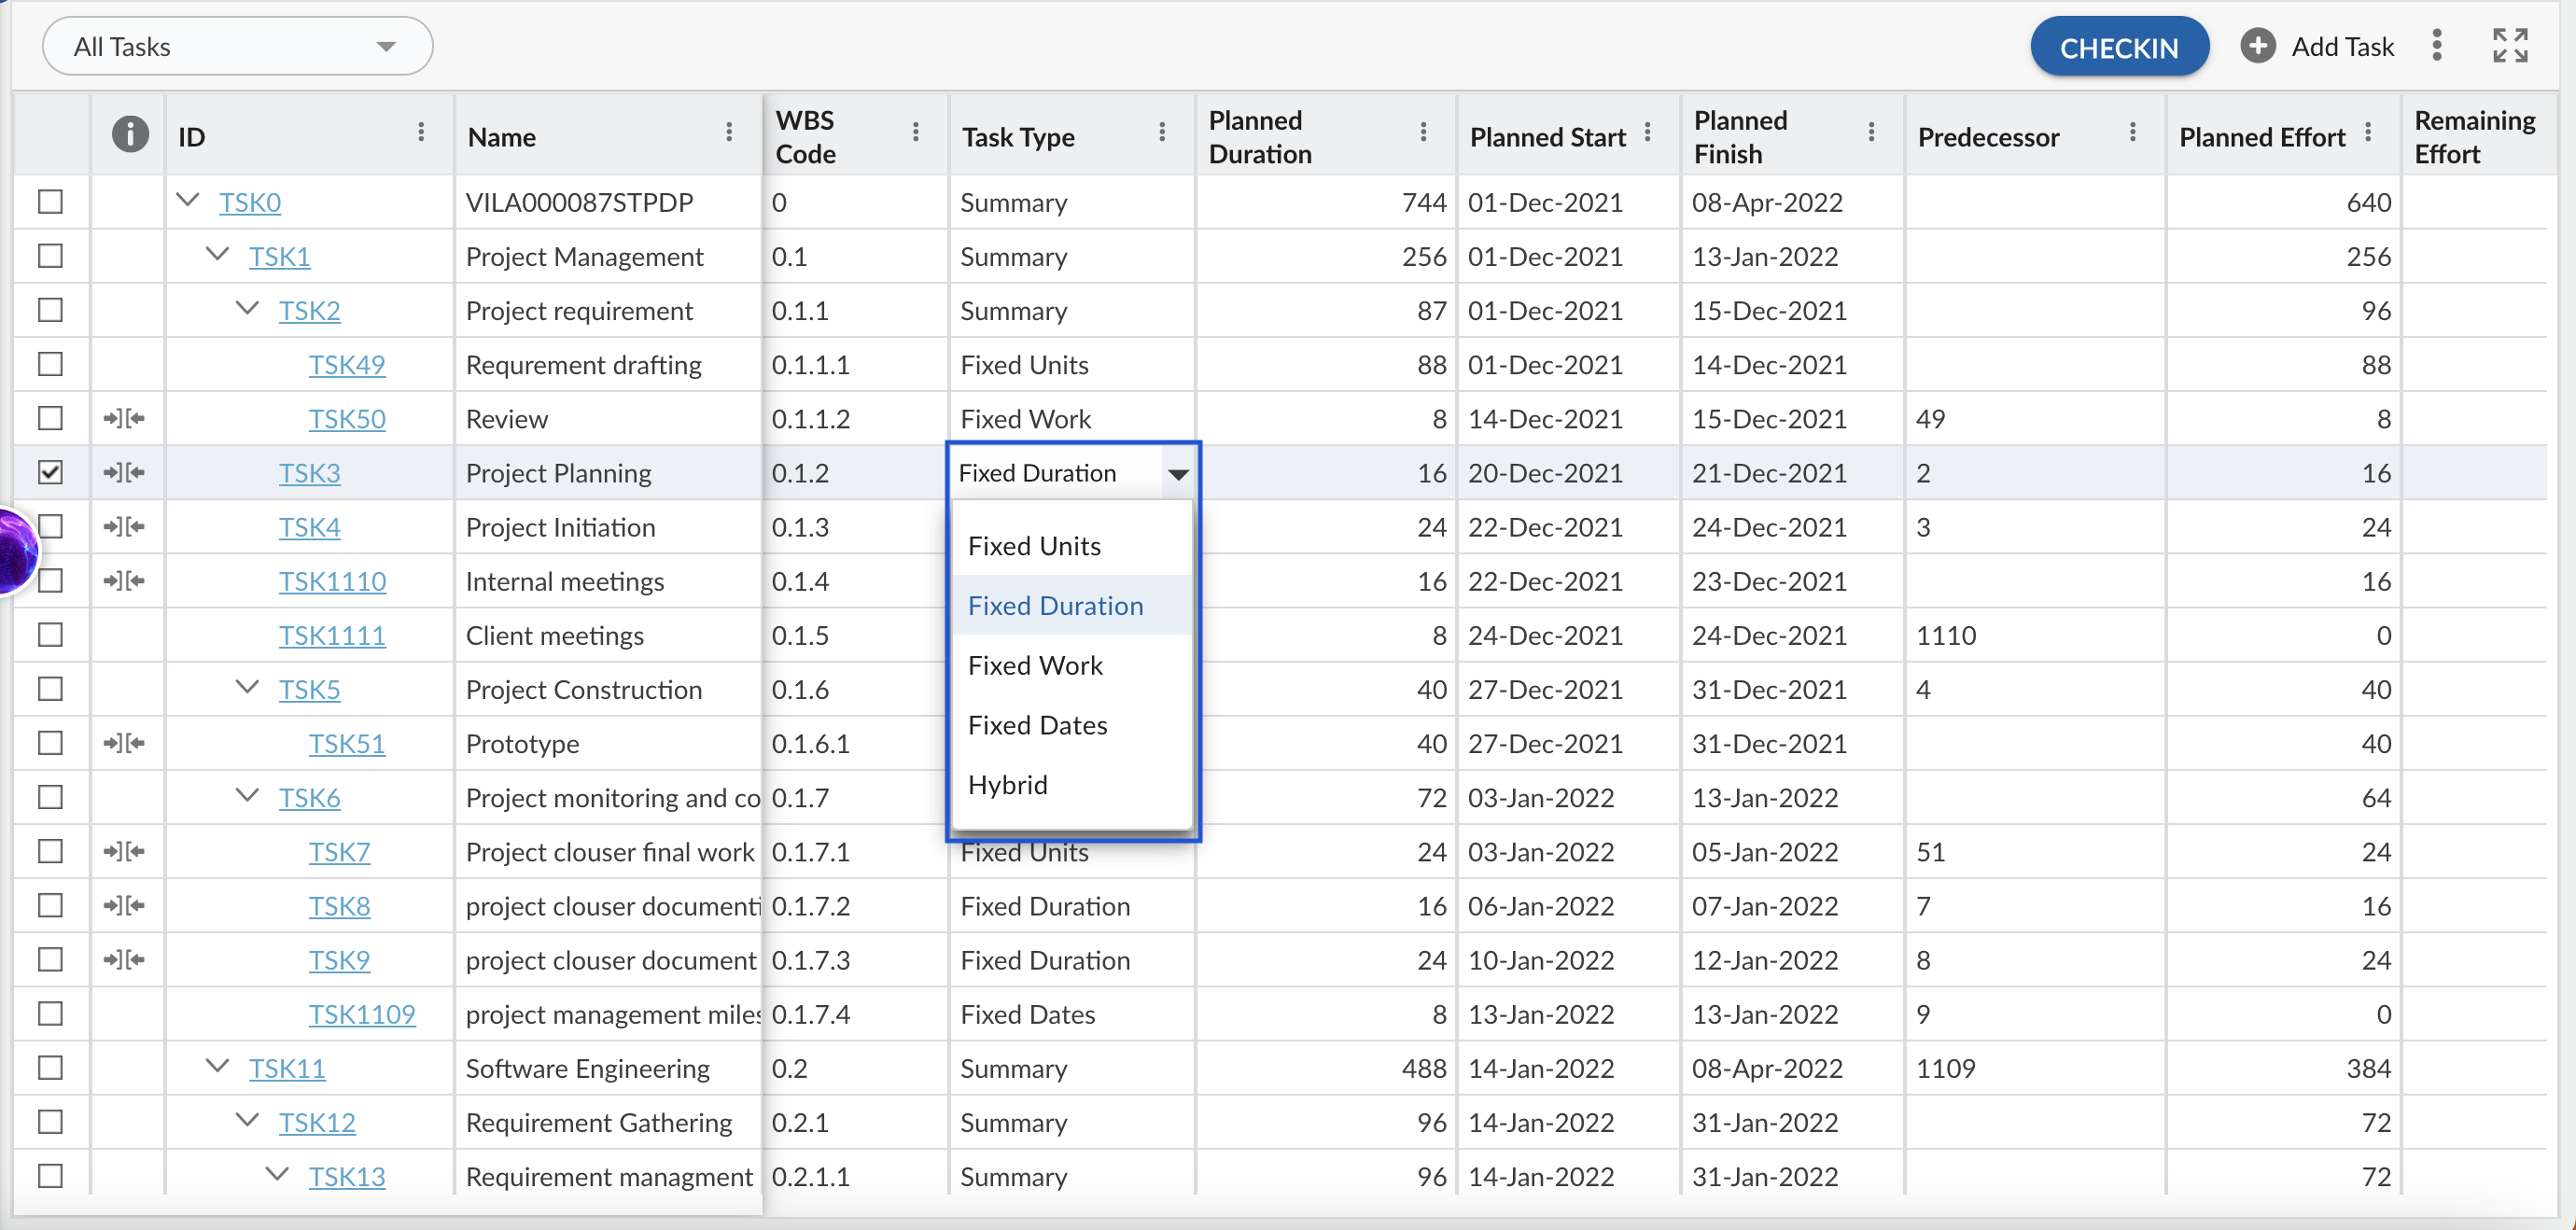Collapse the TSK6 project monitoring branch
Screen dimensions: 2576x1230
pyautogui.click(x=247, y=796)
